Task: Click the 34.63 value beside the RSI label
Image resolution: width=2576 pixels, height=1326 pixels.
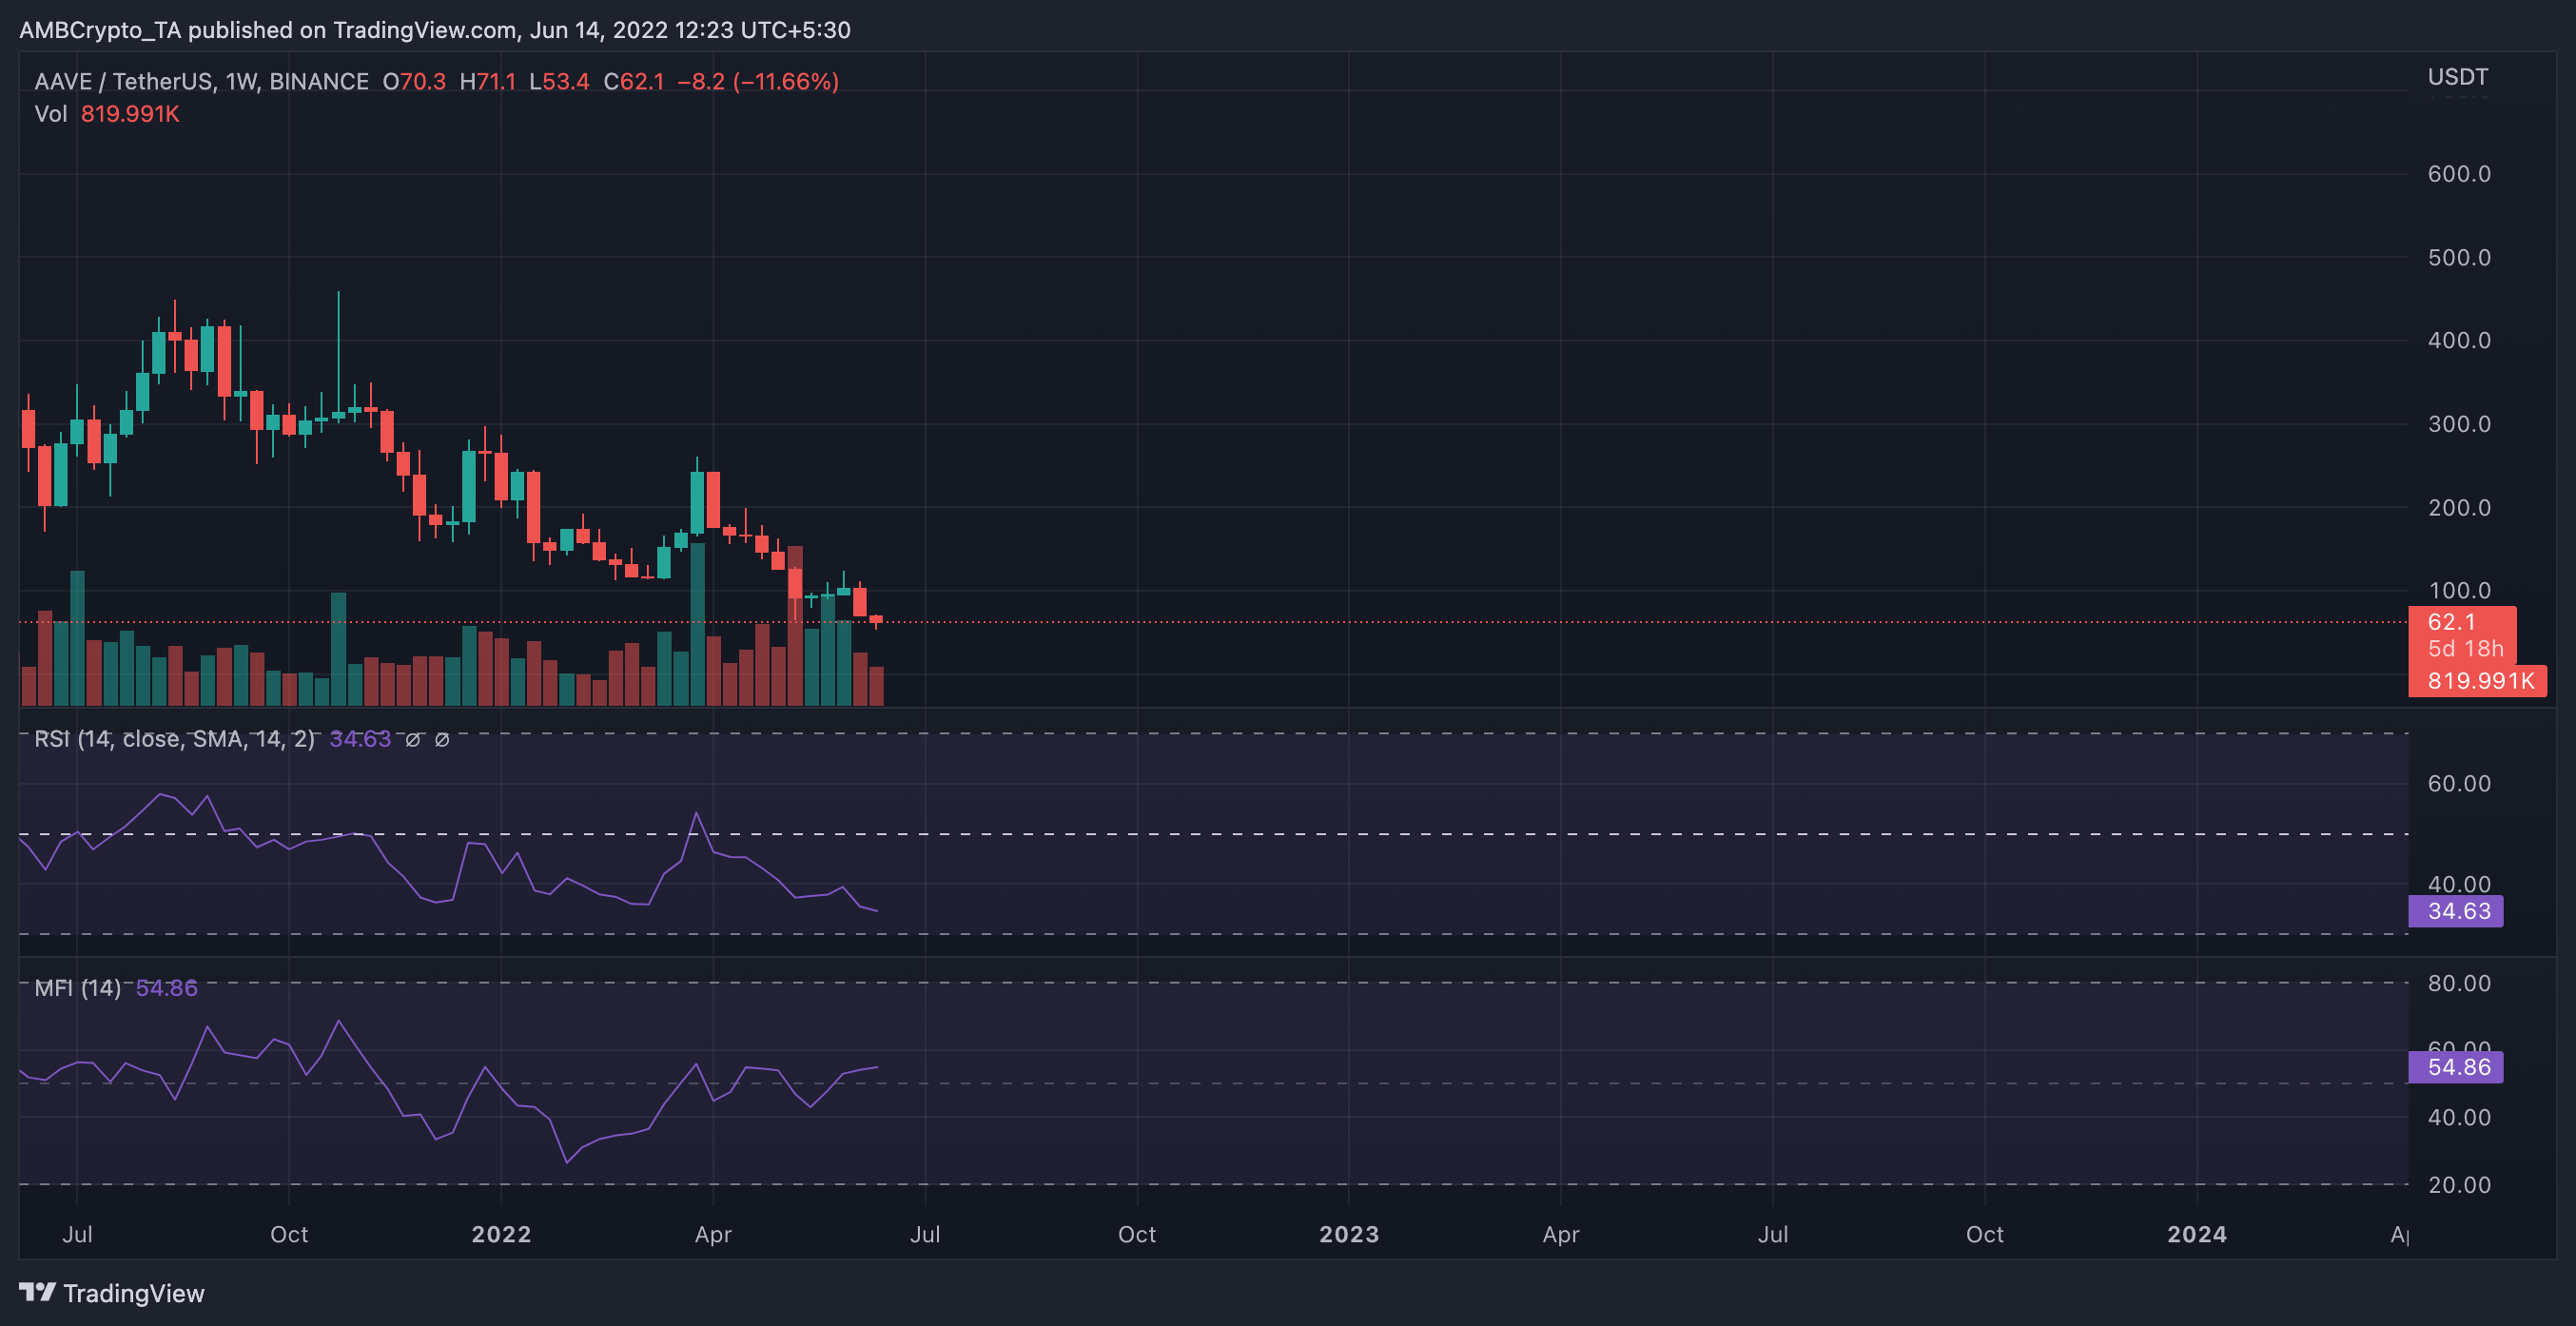Action: [360, 739]
